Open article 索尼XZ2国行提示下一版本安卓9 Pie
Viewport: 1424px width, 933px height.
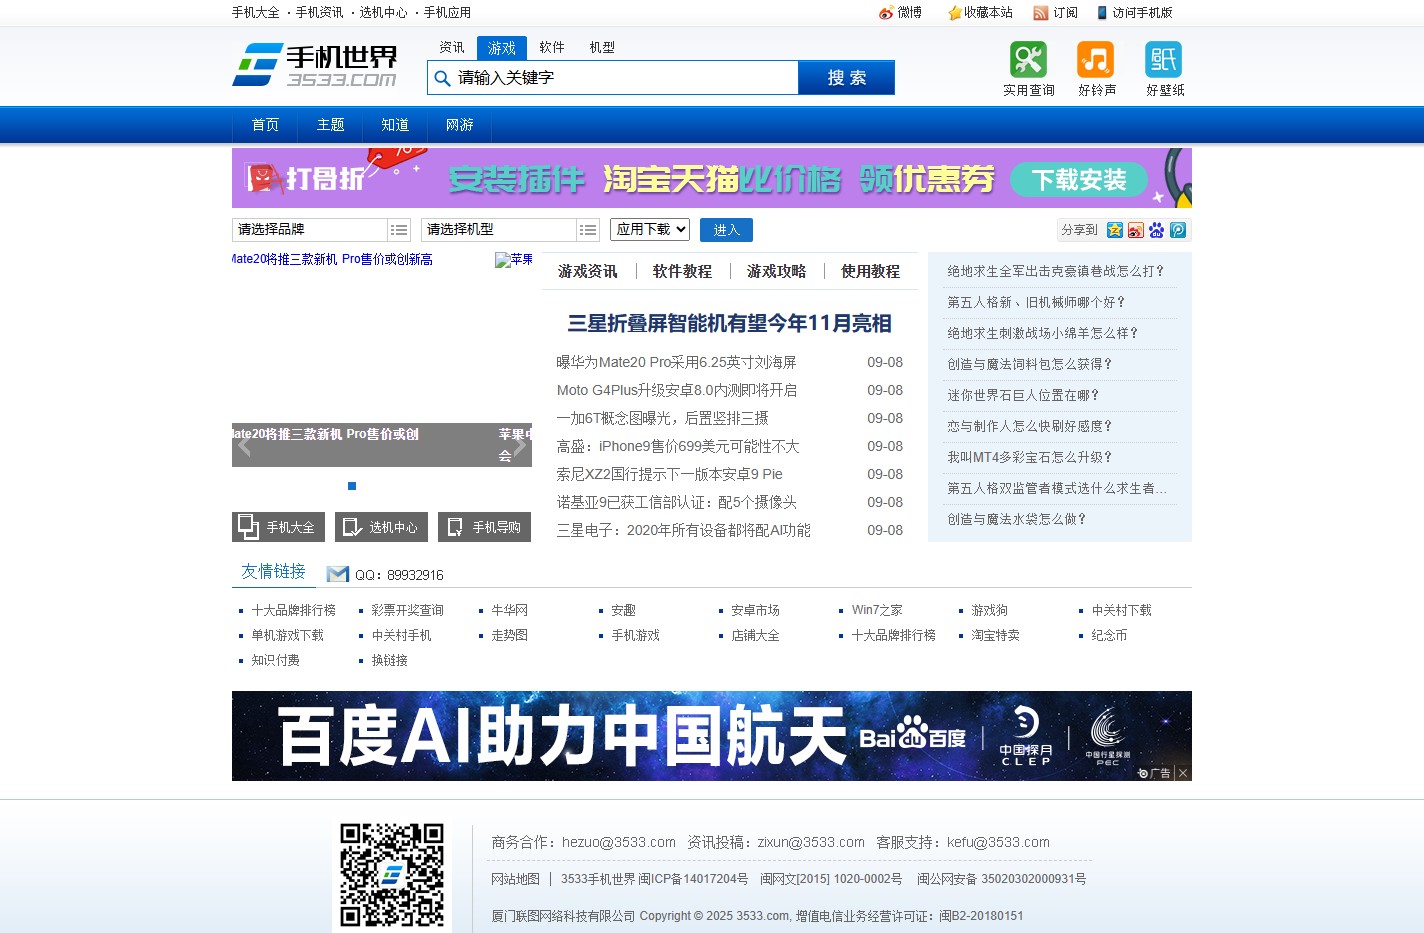click(x=669, y=474)
